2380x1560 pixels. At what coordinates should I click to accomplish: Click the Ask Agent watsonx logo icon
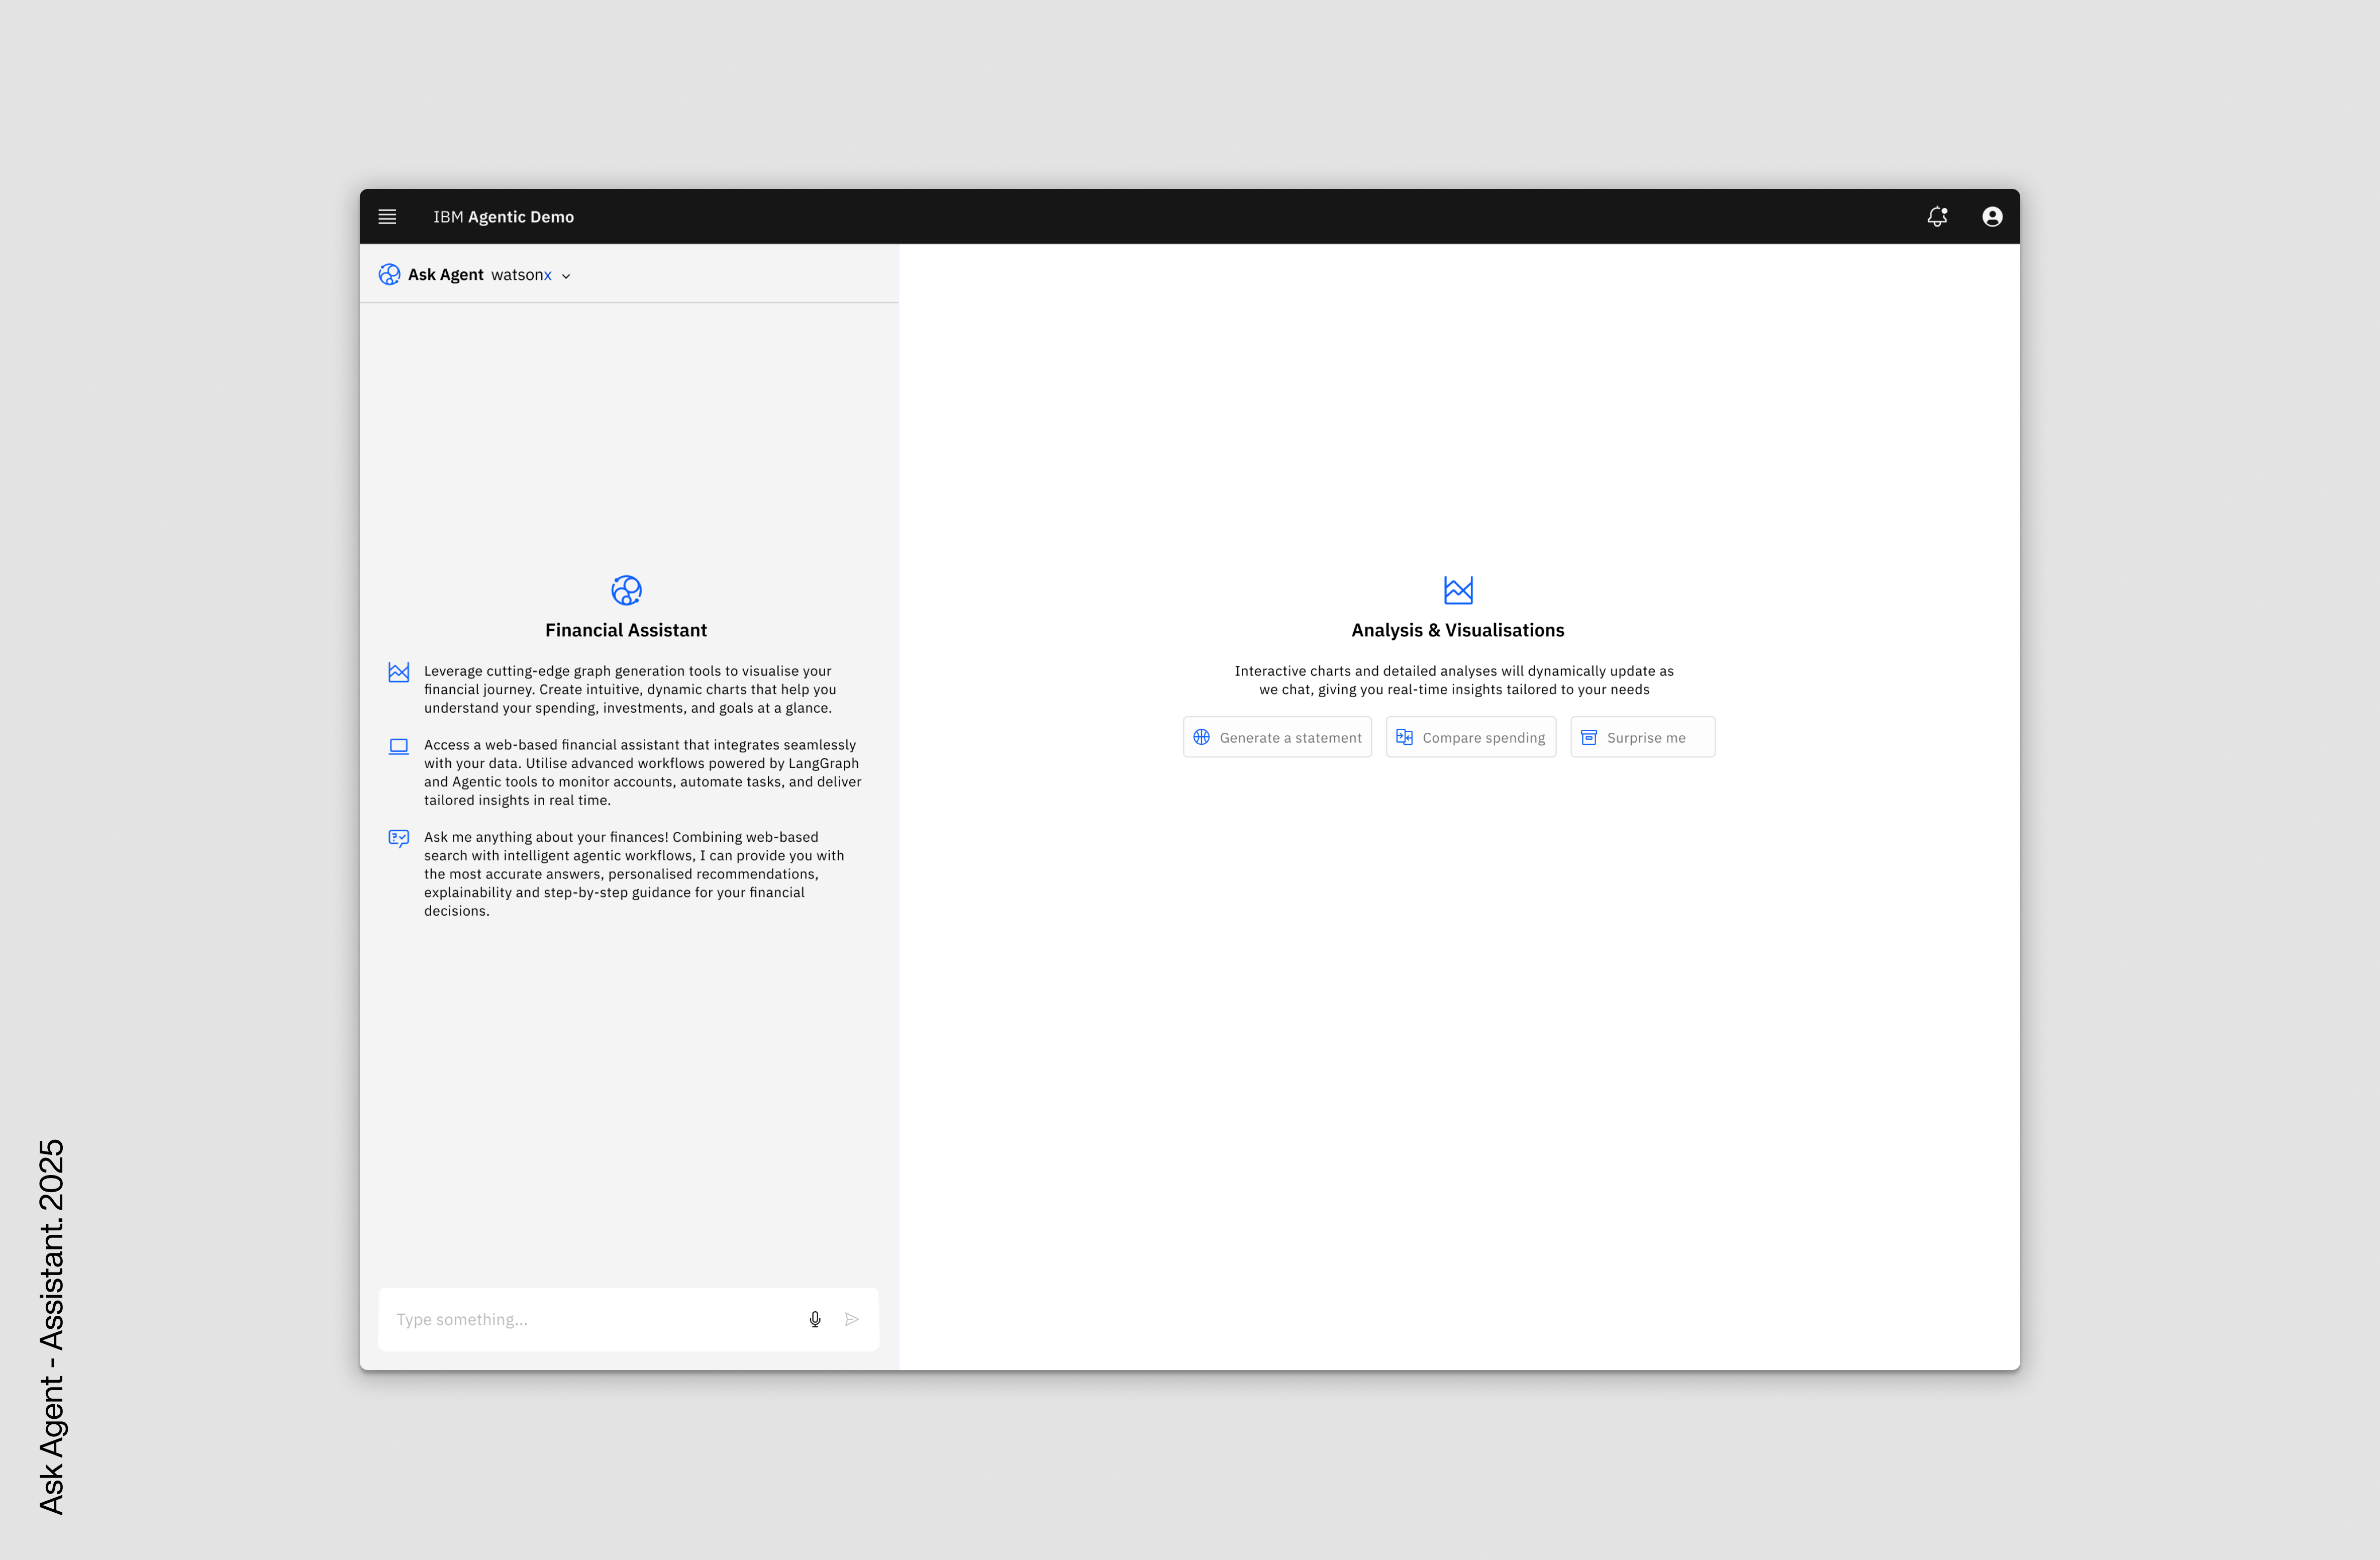389,275
